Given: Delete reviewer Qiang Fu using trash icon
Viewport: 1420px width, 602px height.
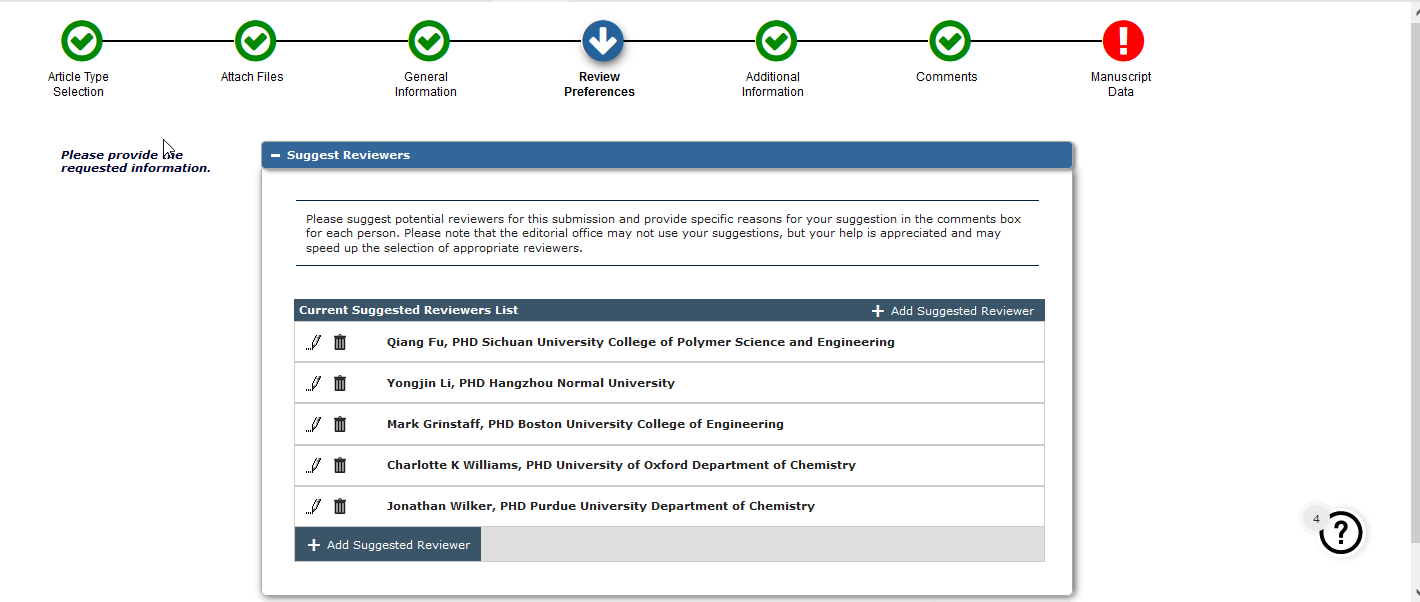Looking at the screenshot, I should (340, 342).
